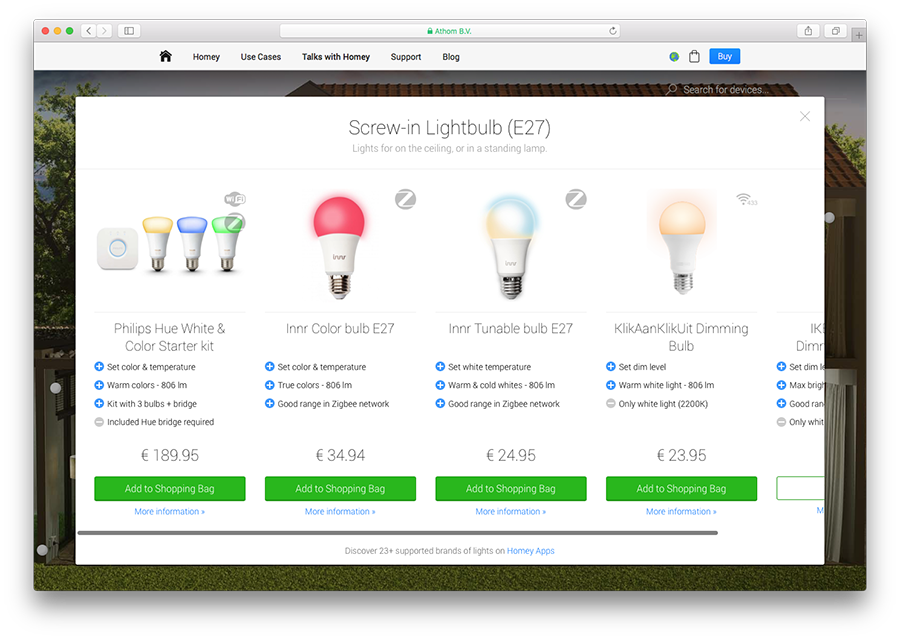Follow the Homey Apps link

click(x=530, y=551)
